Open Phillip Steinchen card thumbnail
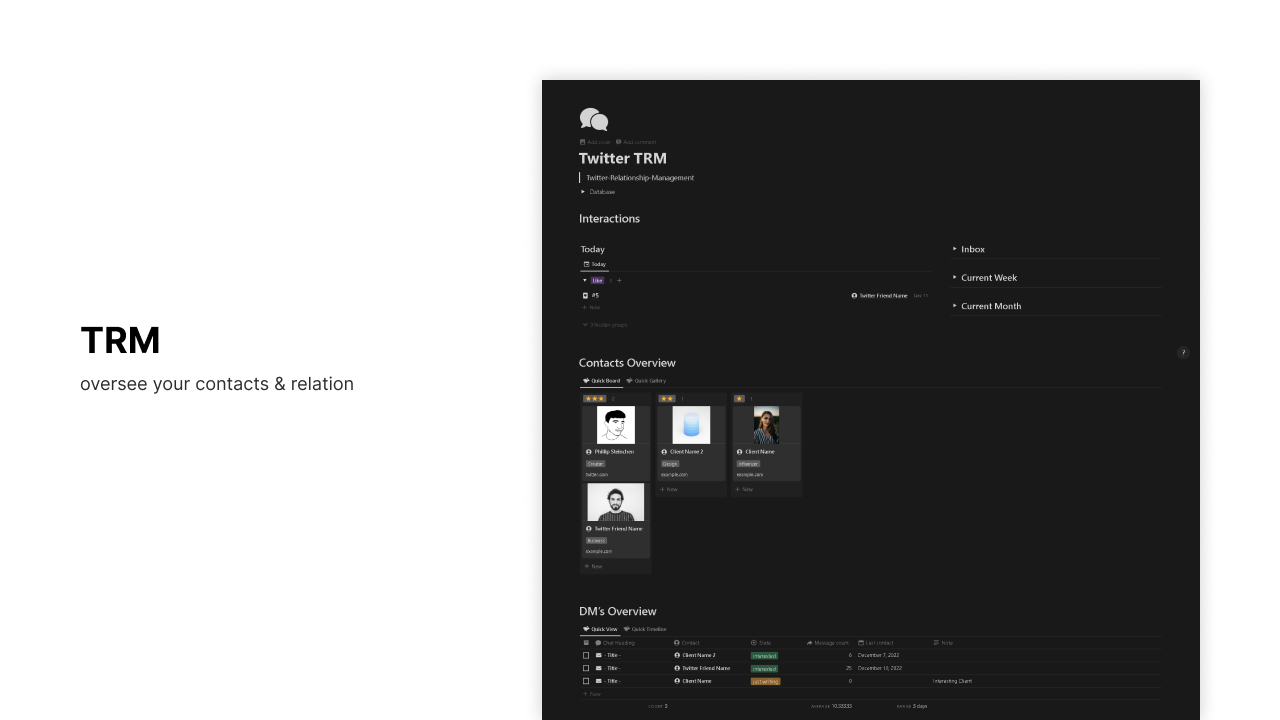 pos(616,425)
